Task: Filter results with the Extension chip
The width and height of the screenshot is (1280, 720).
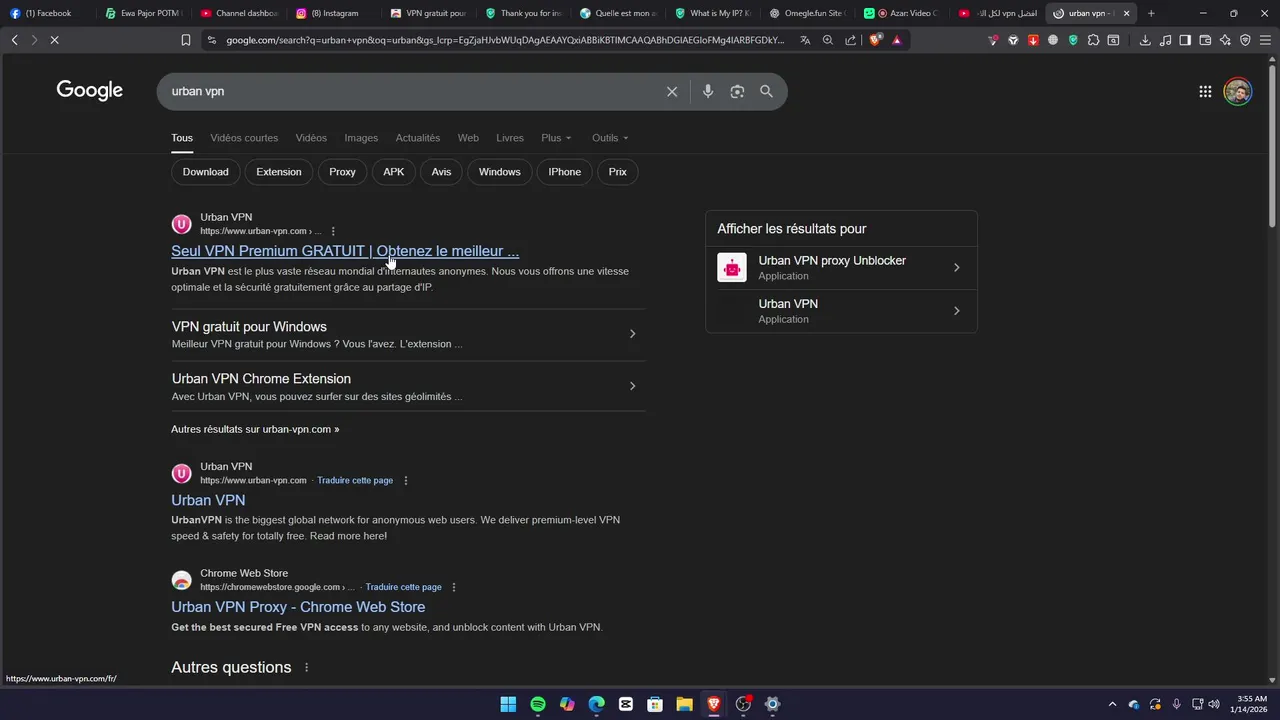Action: (279, 172)
